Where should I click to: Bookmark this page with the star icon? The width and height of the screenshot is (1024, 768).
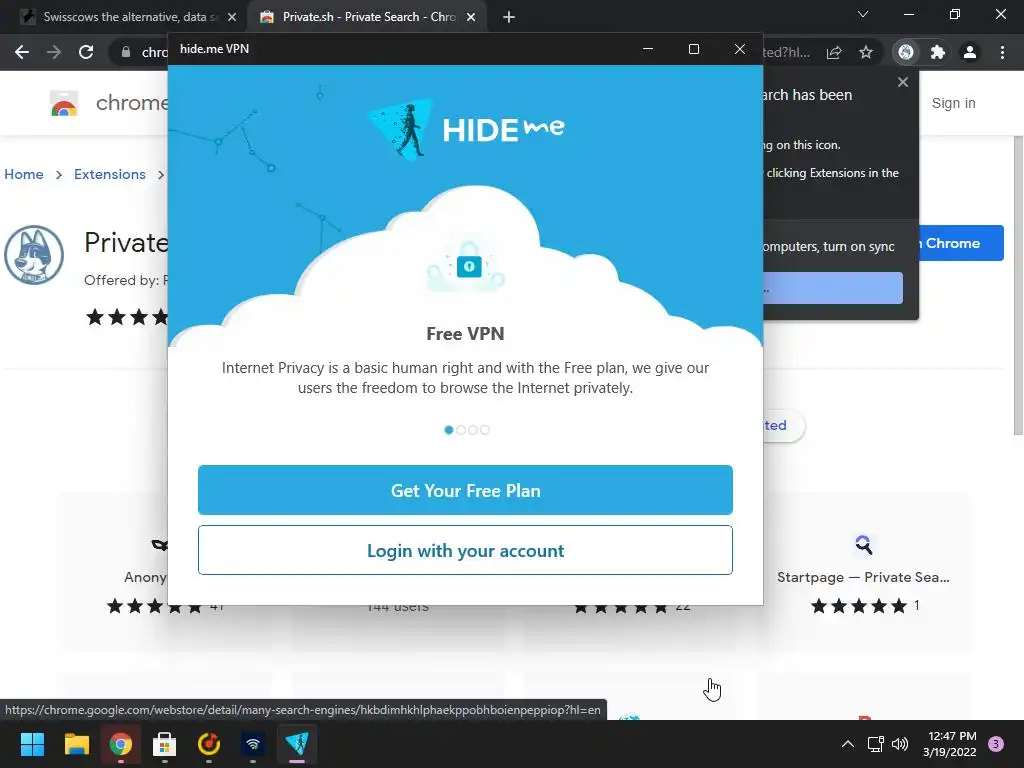pyautogui.click(x=866, y=52)
